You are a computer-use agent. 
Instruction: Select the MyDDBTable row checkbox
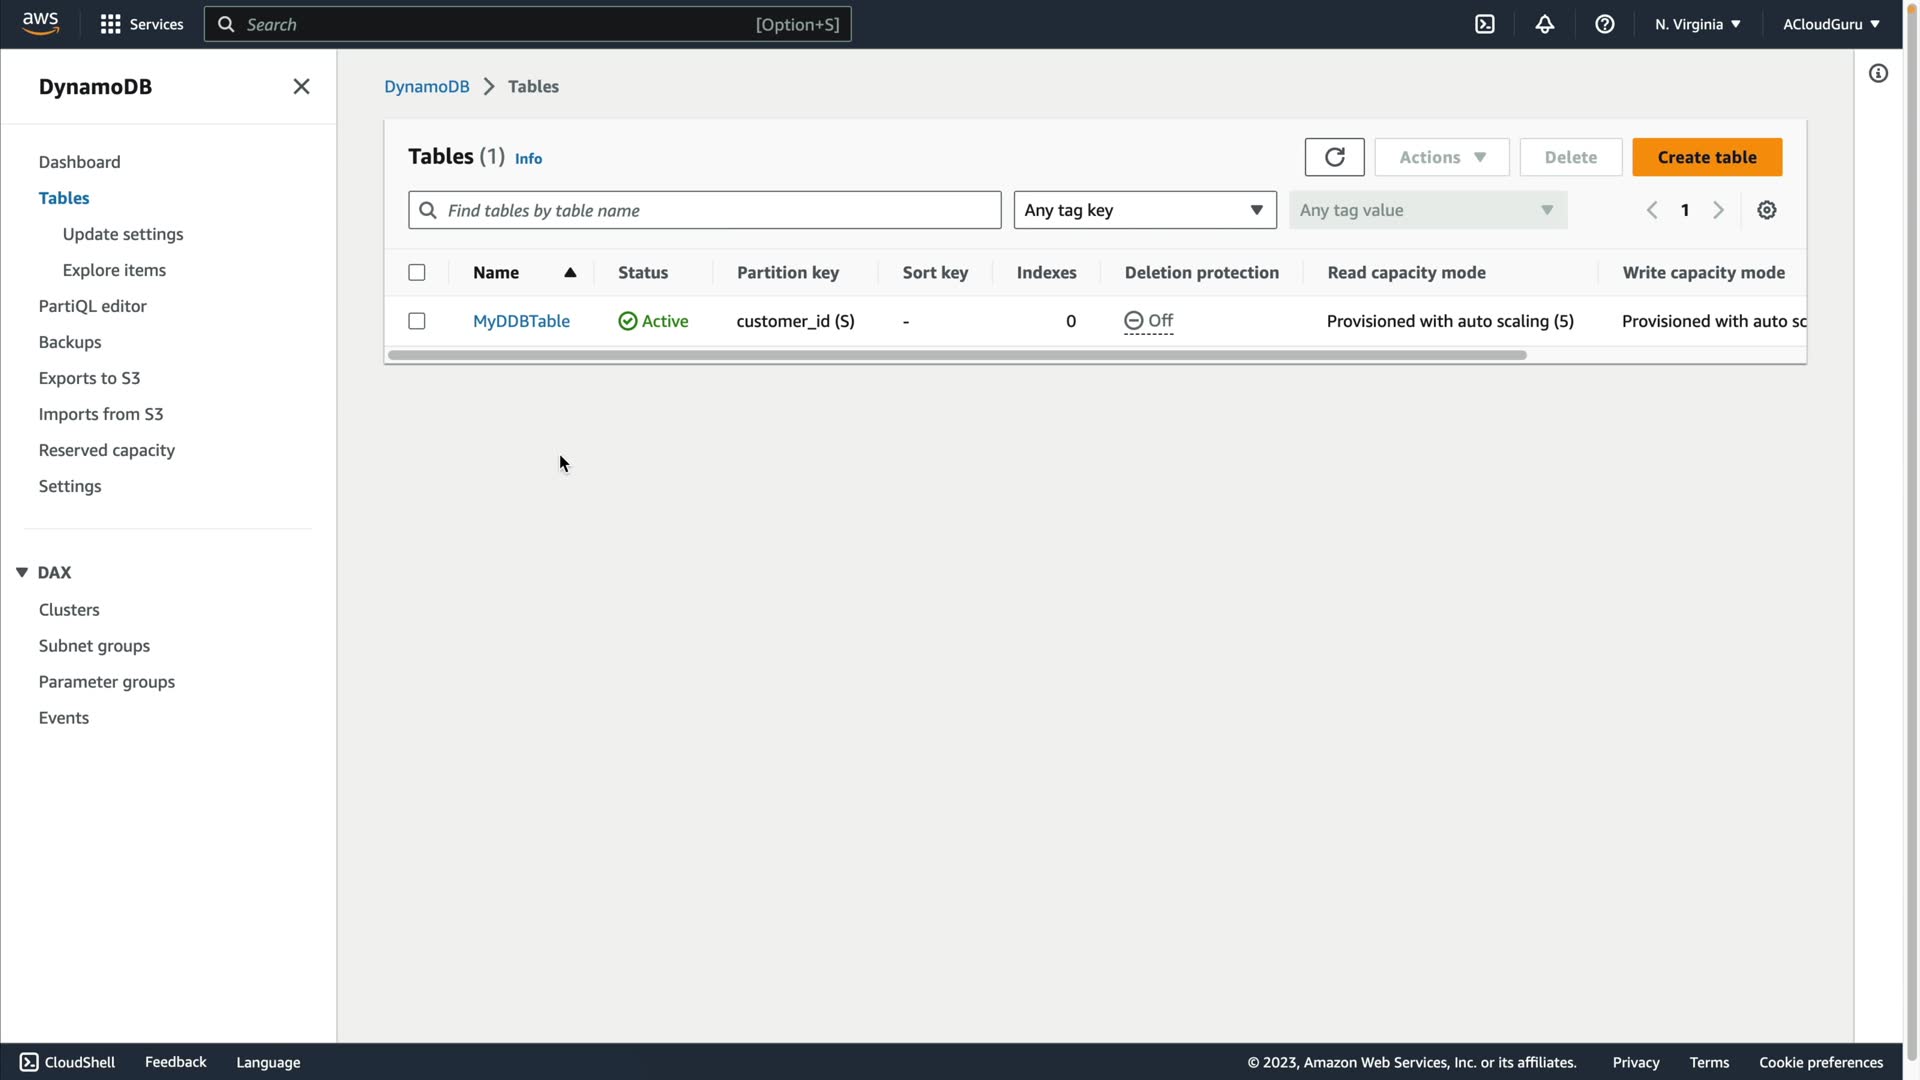(x=417, y=321)
